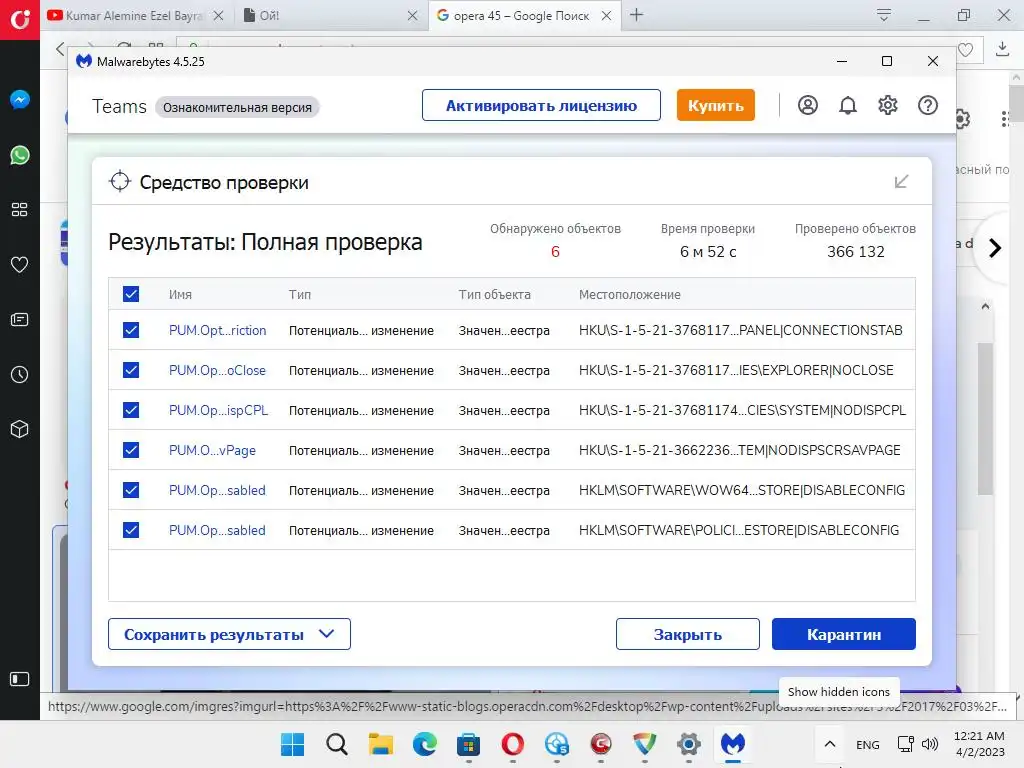This screenshot has height=768, width=1024.
Task: Open Opera from taskbar
Action: click(x=513, y=744)
